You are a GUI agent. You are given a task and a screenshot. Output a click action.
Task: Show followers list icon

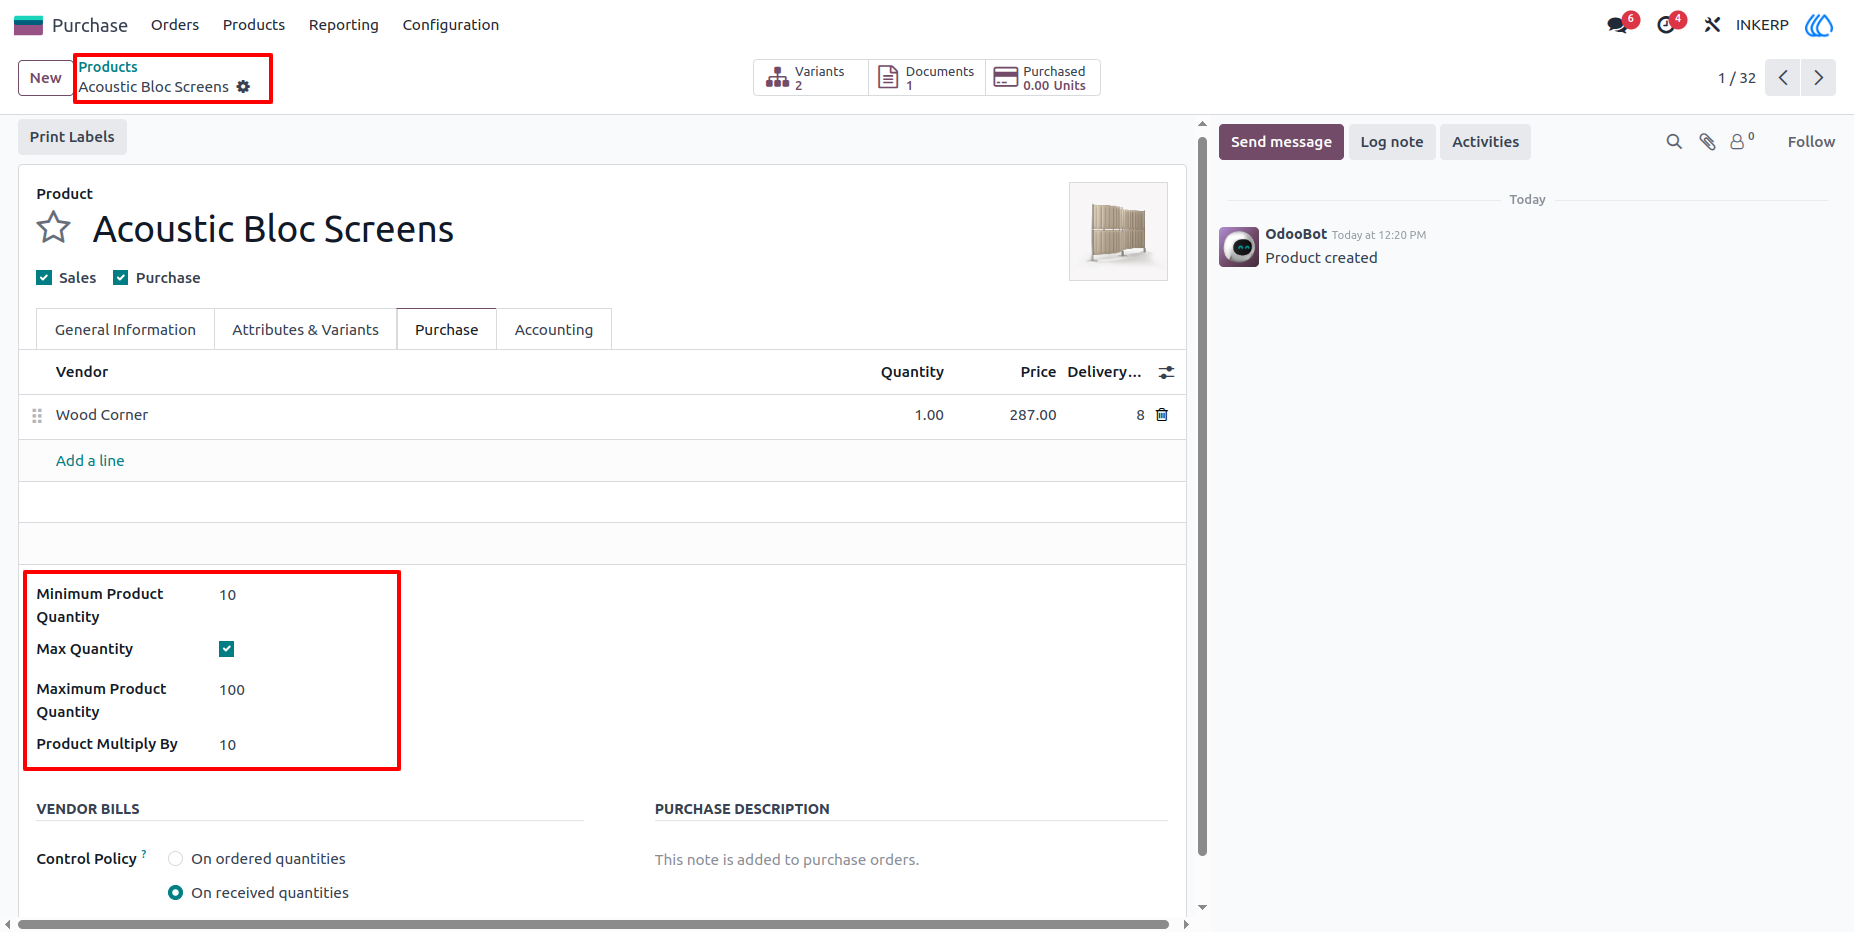tap(1742, 142)
